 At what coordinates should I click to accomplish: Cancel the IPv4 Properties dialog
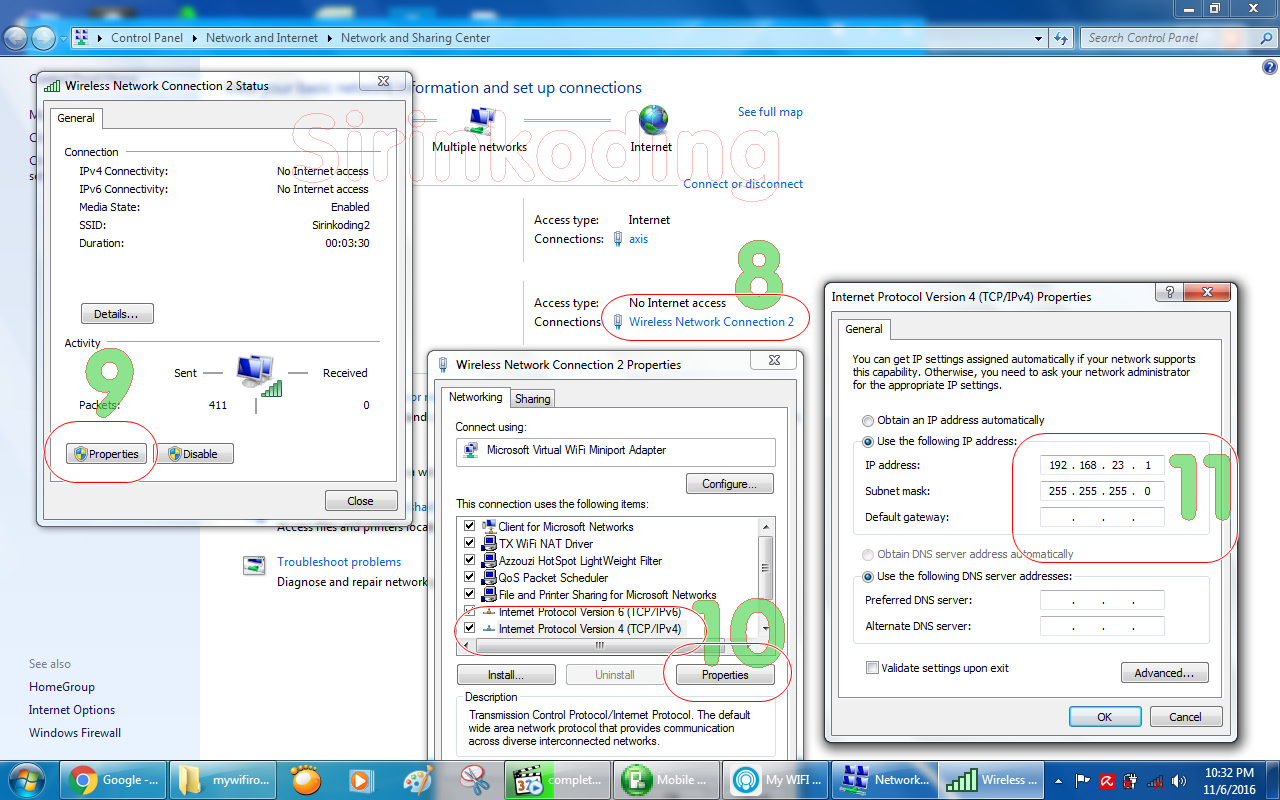point(1185,717)
